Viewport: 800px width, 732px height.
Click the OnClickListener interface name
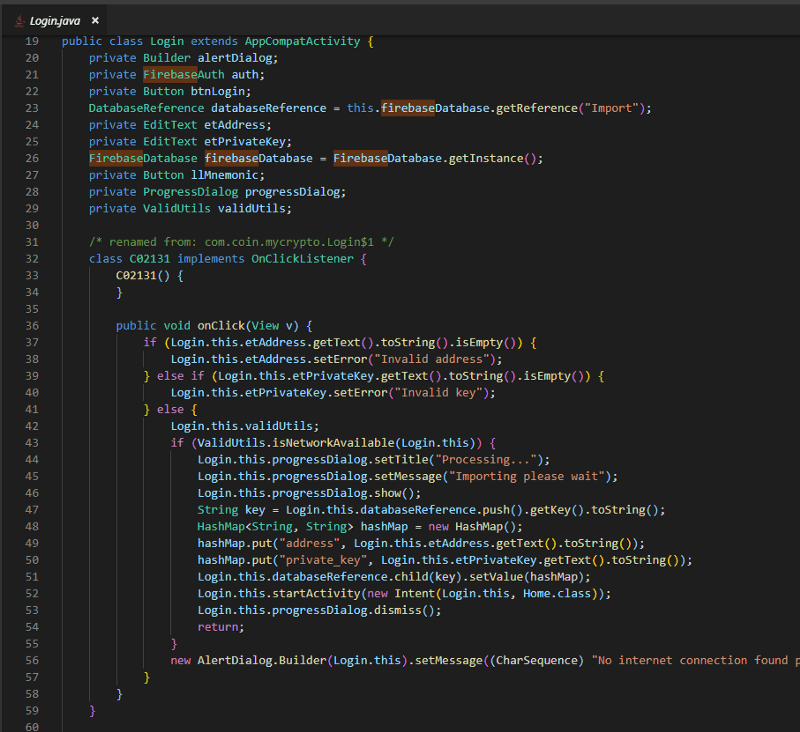[x=302, y=259]
